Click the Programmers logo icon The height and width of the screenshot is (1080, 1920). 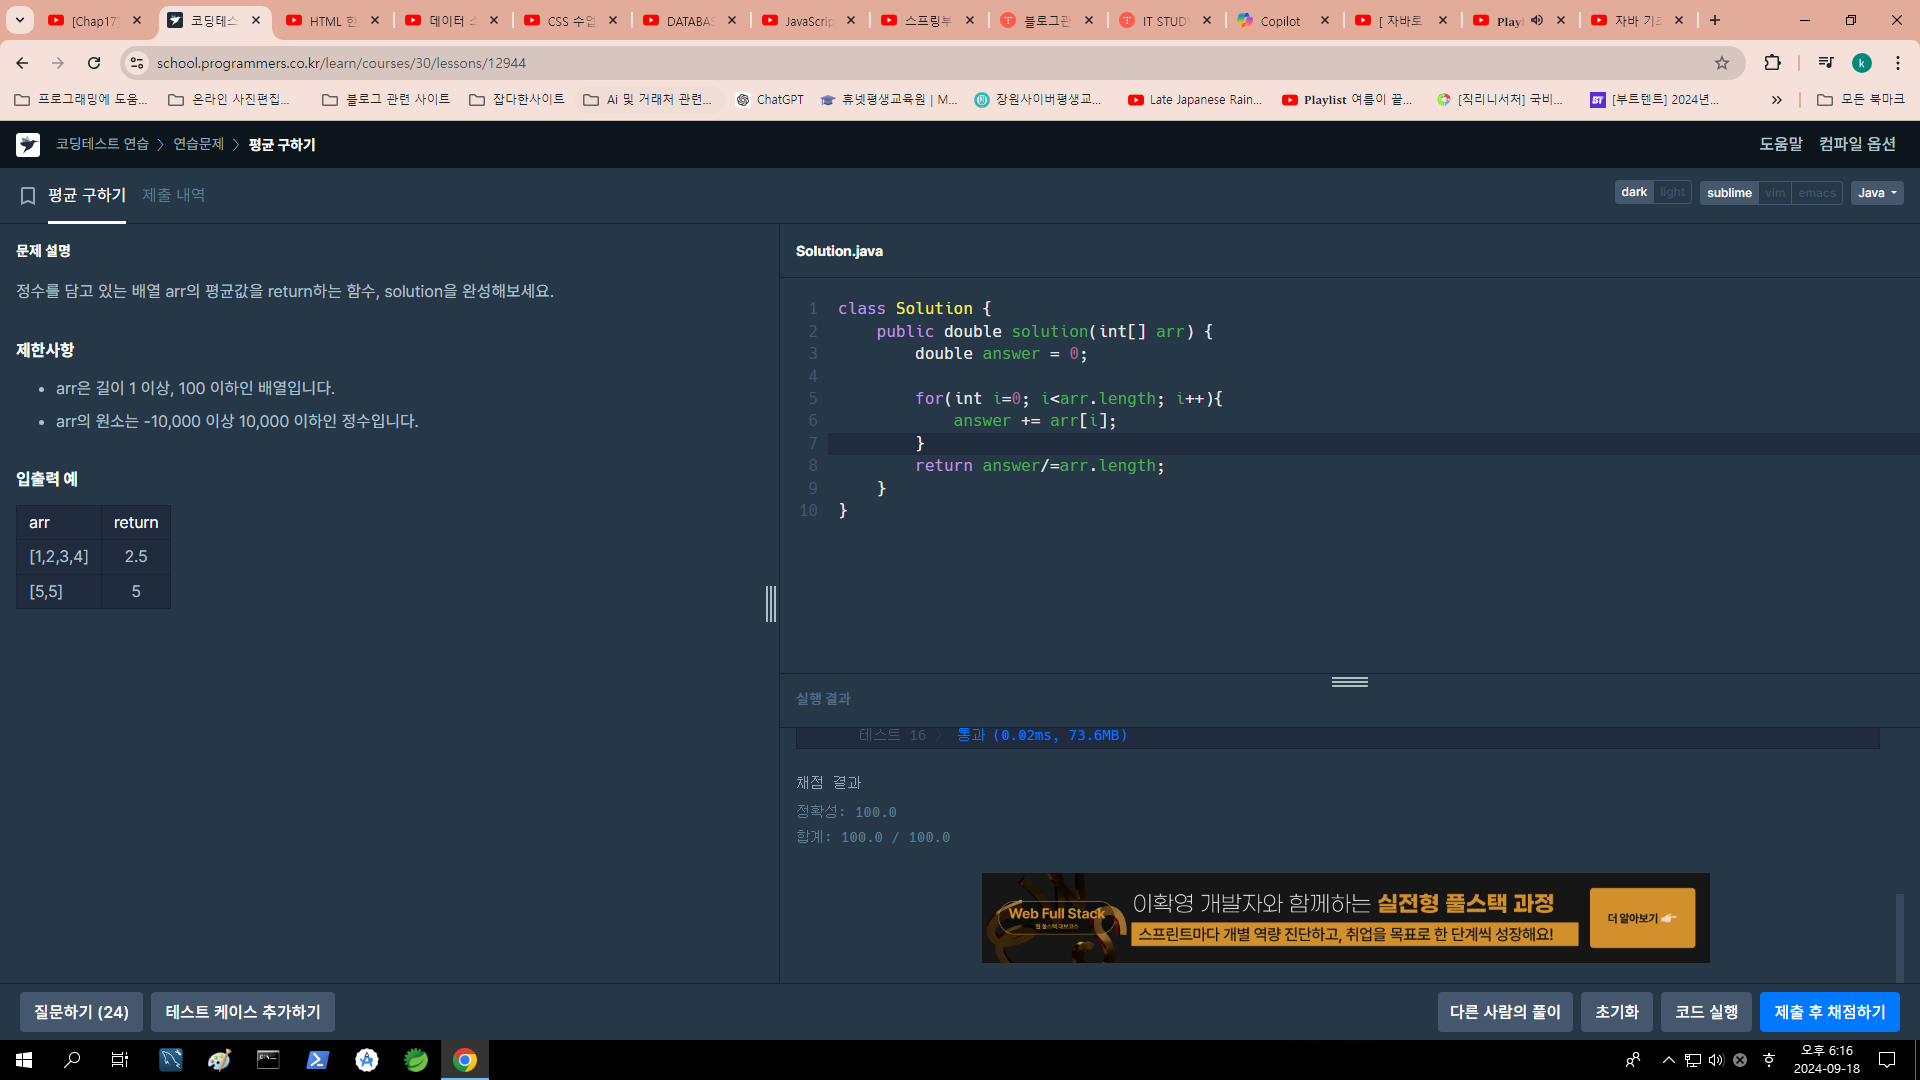point(28,145)
